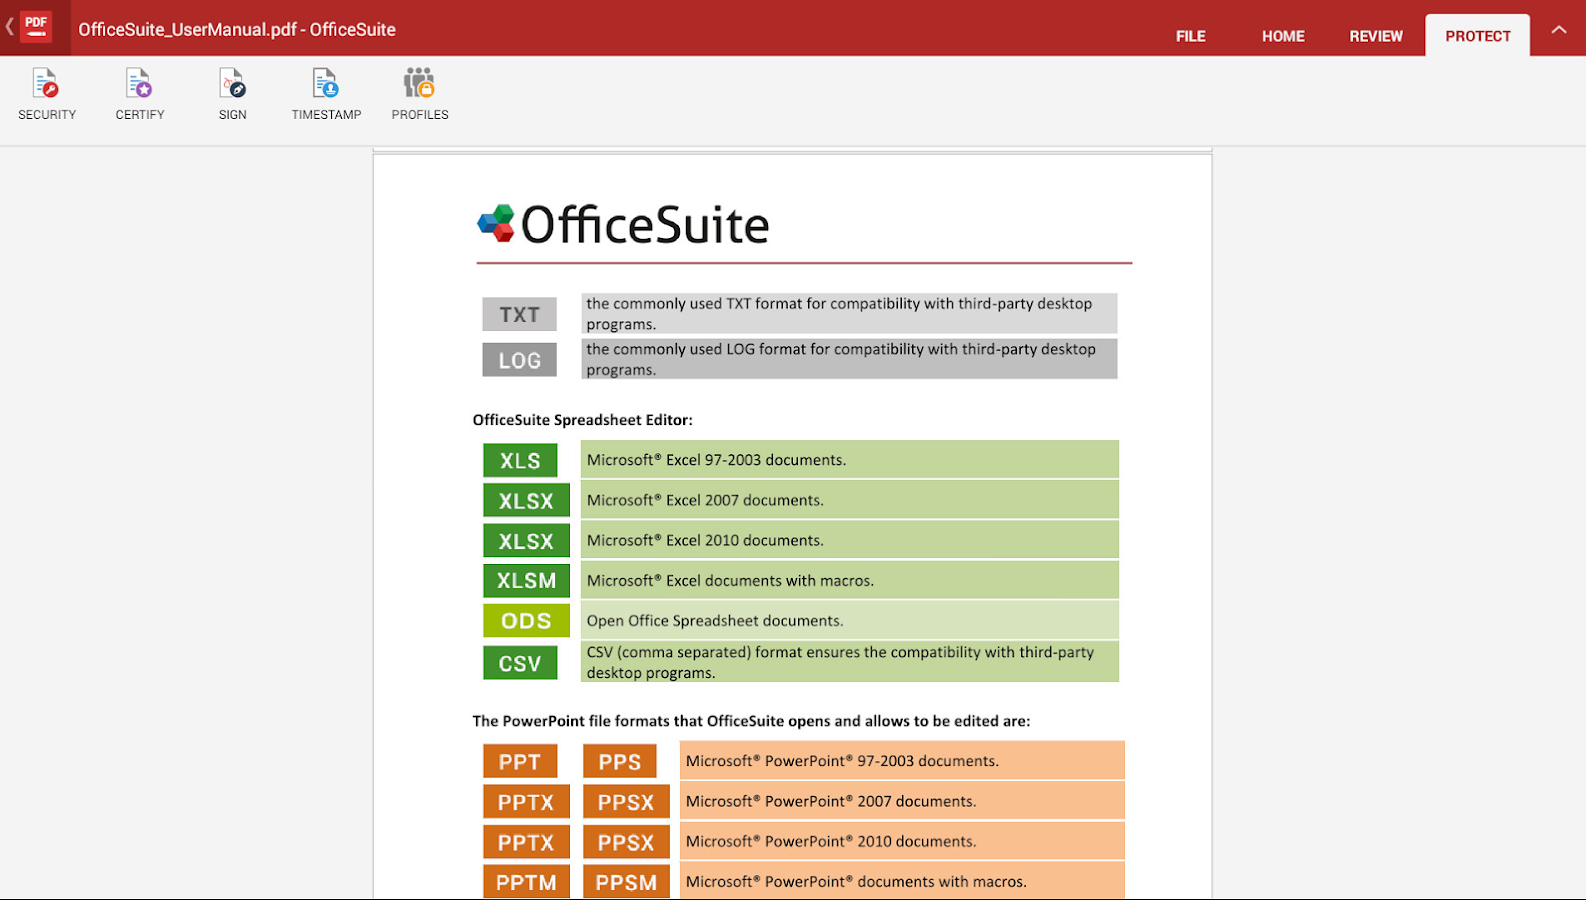Click the CSV format badge

pos(520,663)
